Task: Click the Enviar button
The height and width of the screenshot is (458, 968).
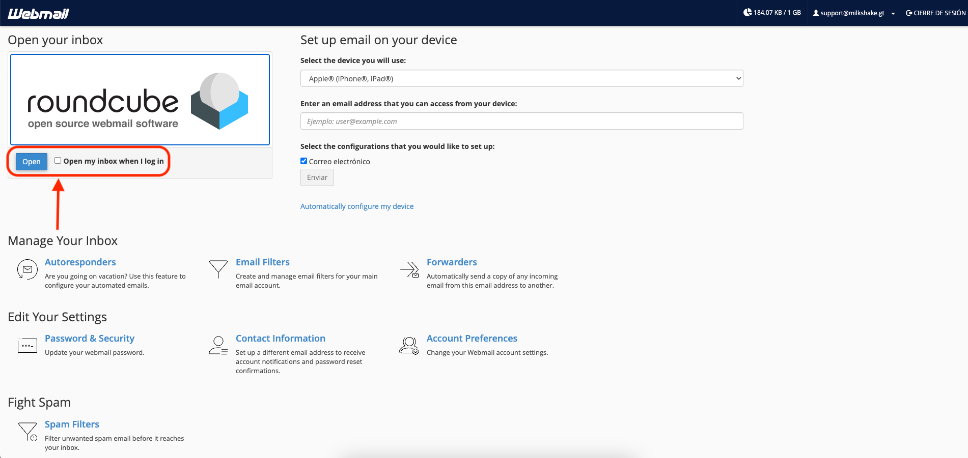Action: pos(317,178)
